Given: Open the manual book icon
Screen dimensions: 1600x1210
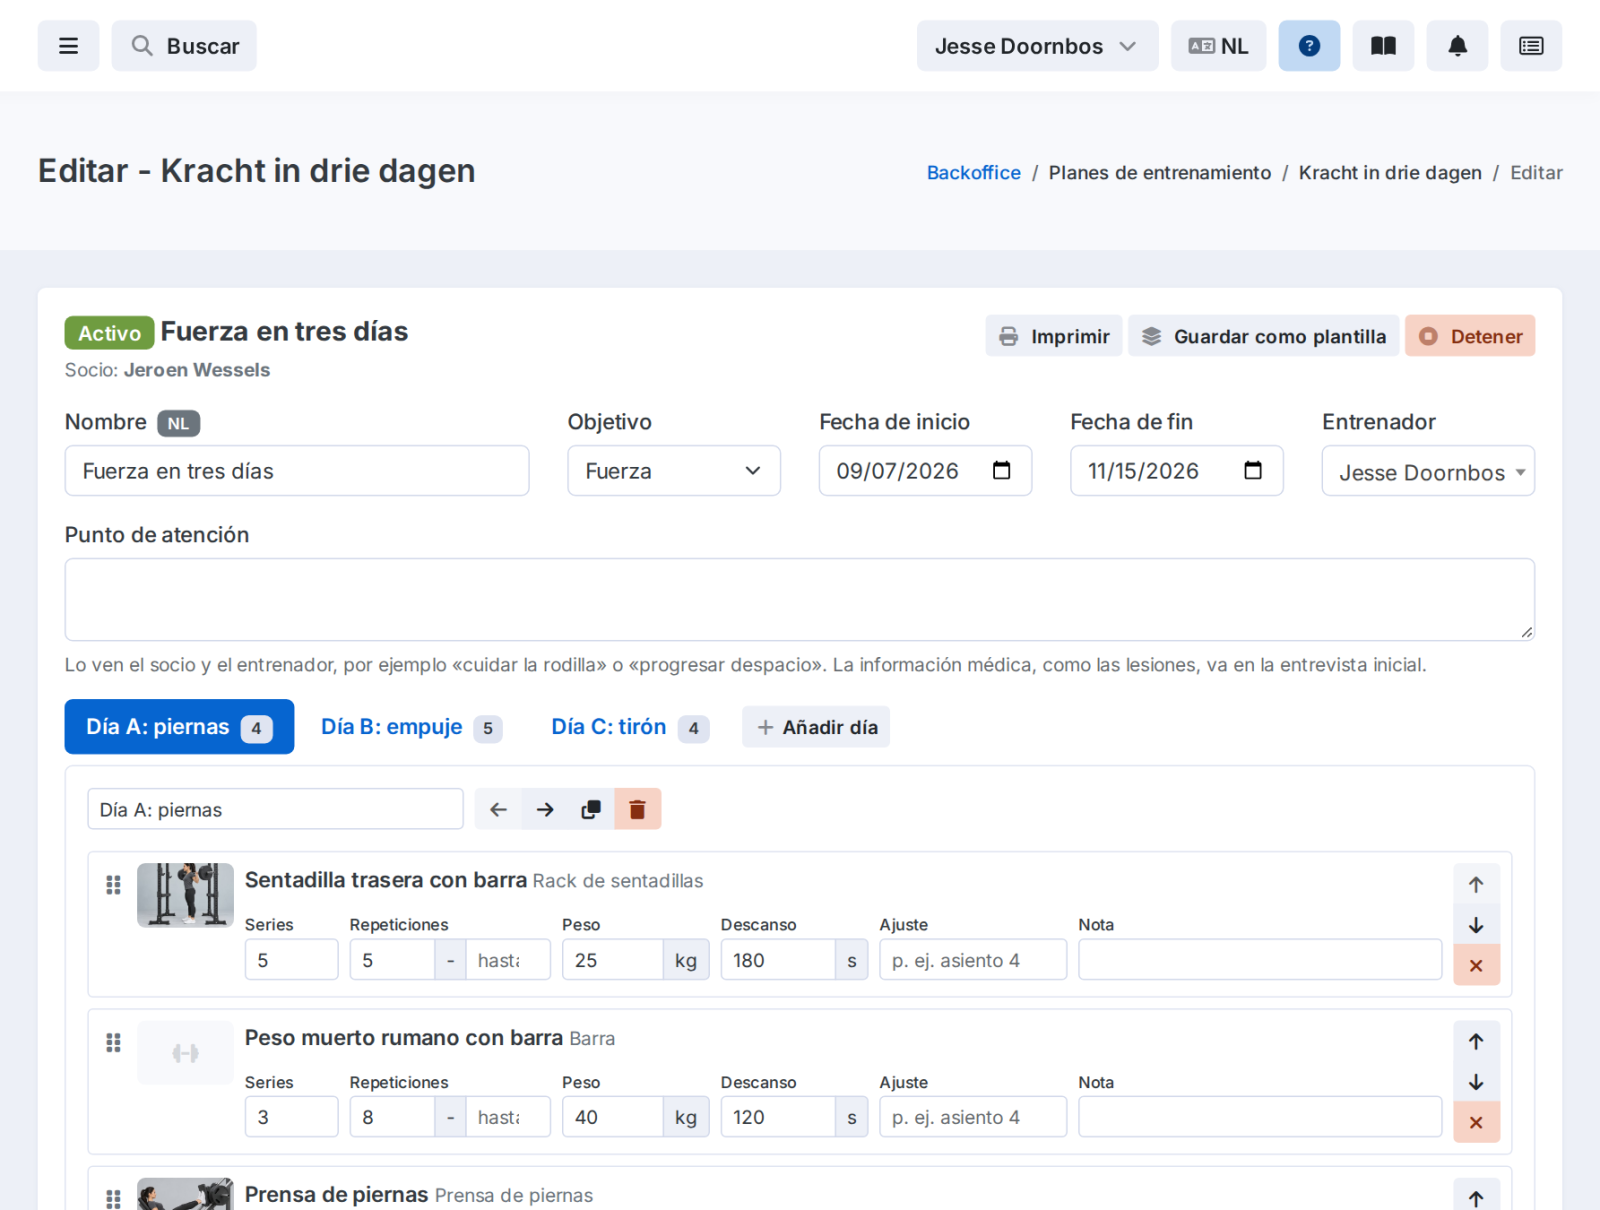Looking at the screenshot, I should pyautogui.click(x=1383, y=46).
